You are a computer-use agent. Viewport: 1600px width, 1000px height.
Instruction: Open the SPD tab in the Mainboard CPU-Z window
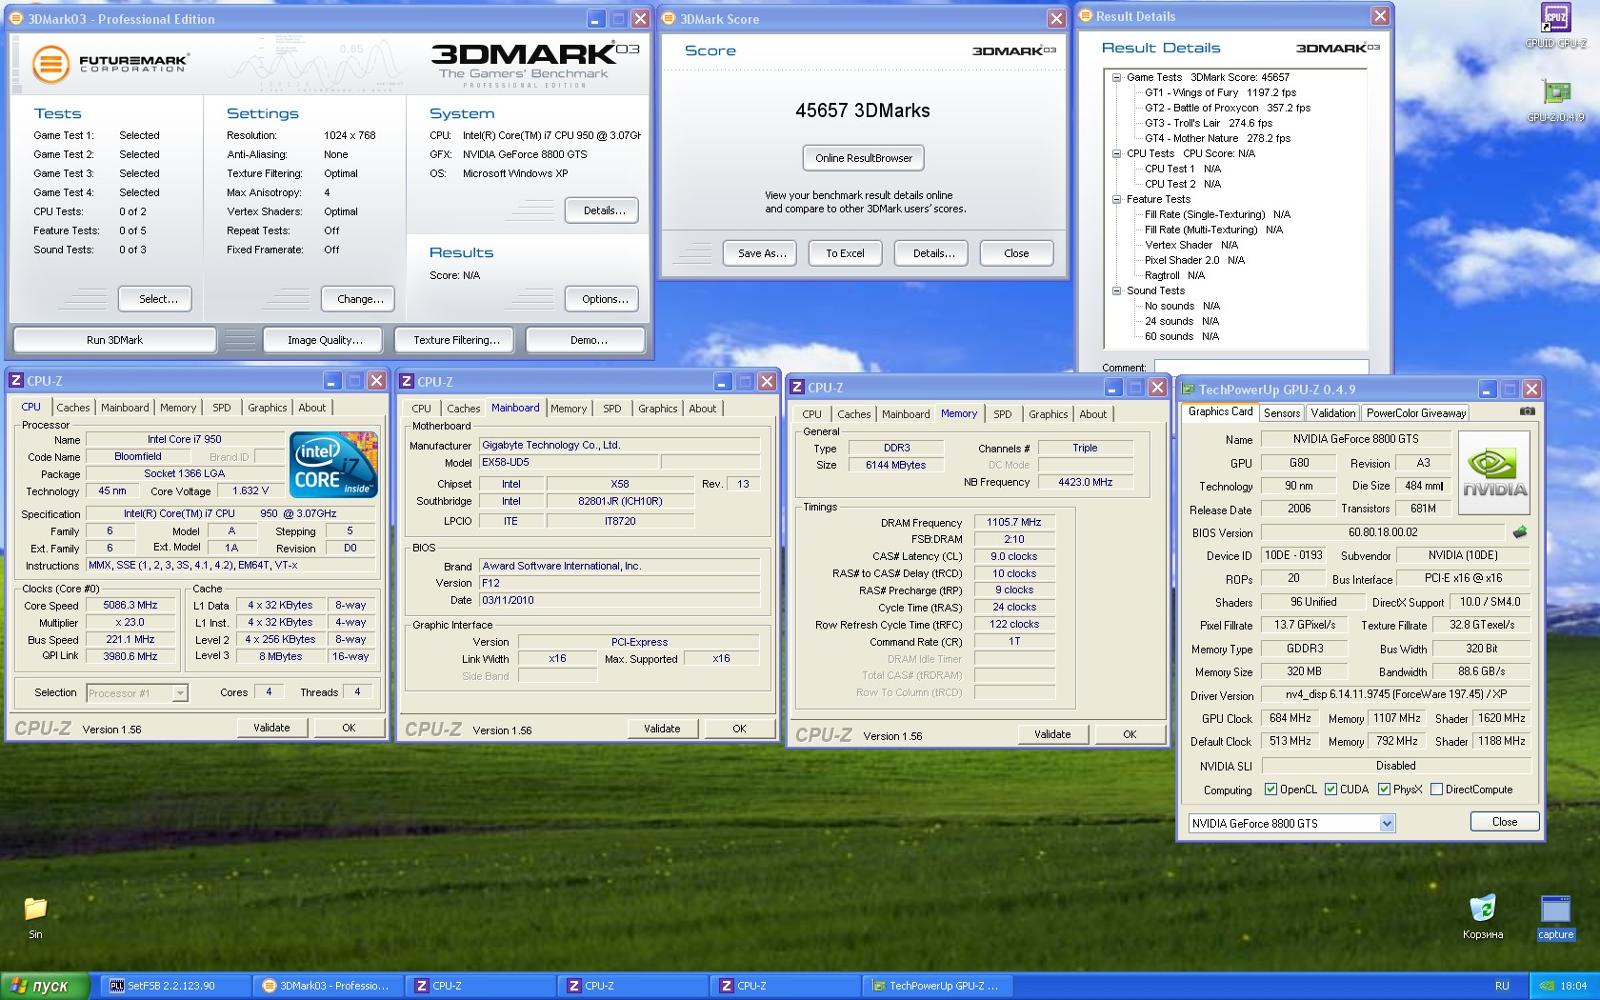(612, 409)
